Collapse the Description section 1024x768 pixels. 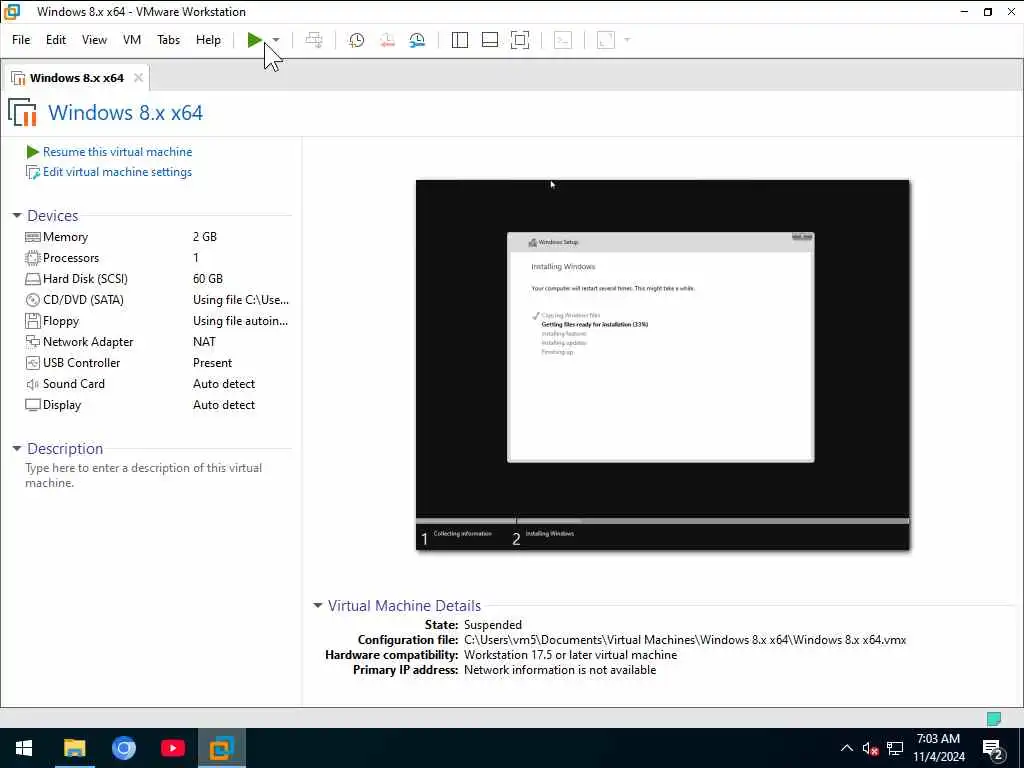(17, 449)
